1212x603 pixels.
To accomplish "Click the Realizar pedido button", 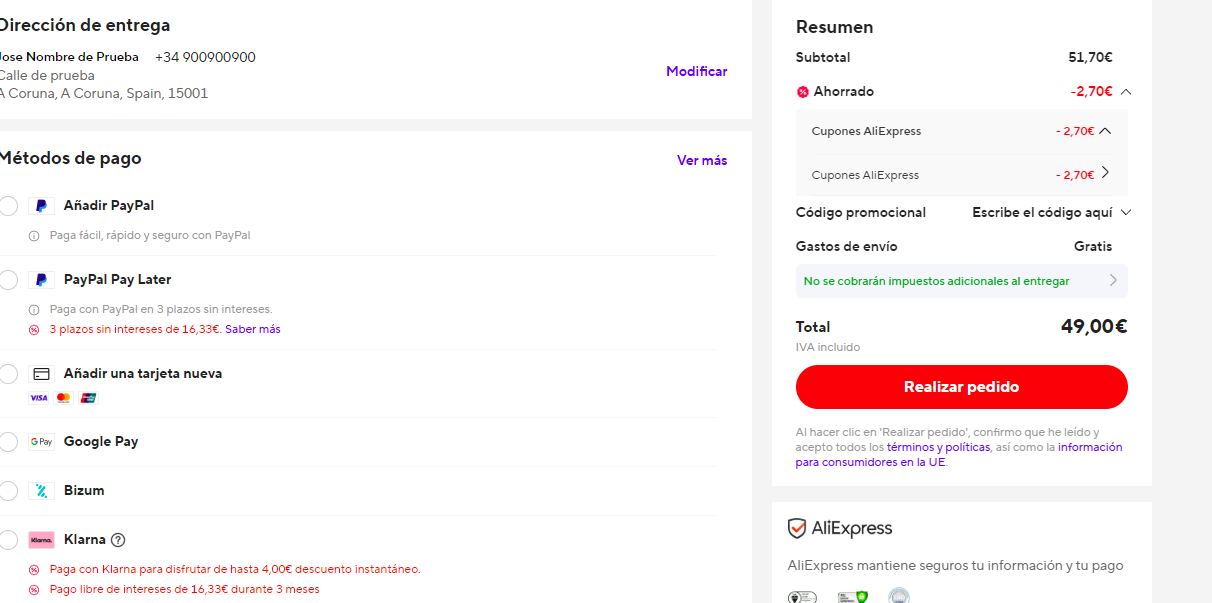I will coord(961,387).
